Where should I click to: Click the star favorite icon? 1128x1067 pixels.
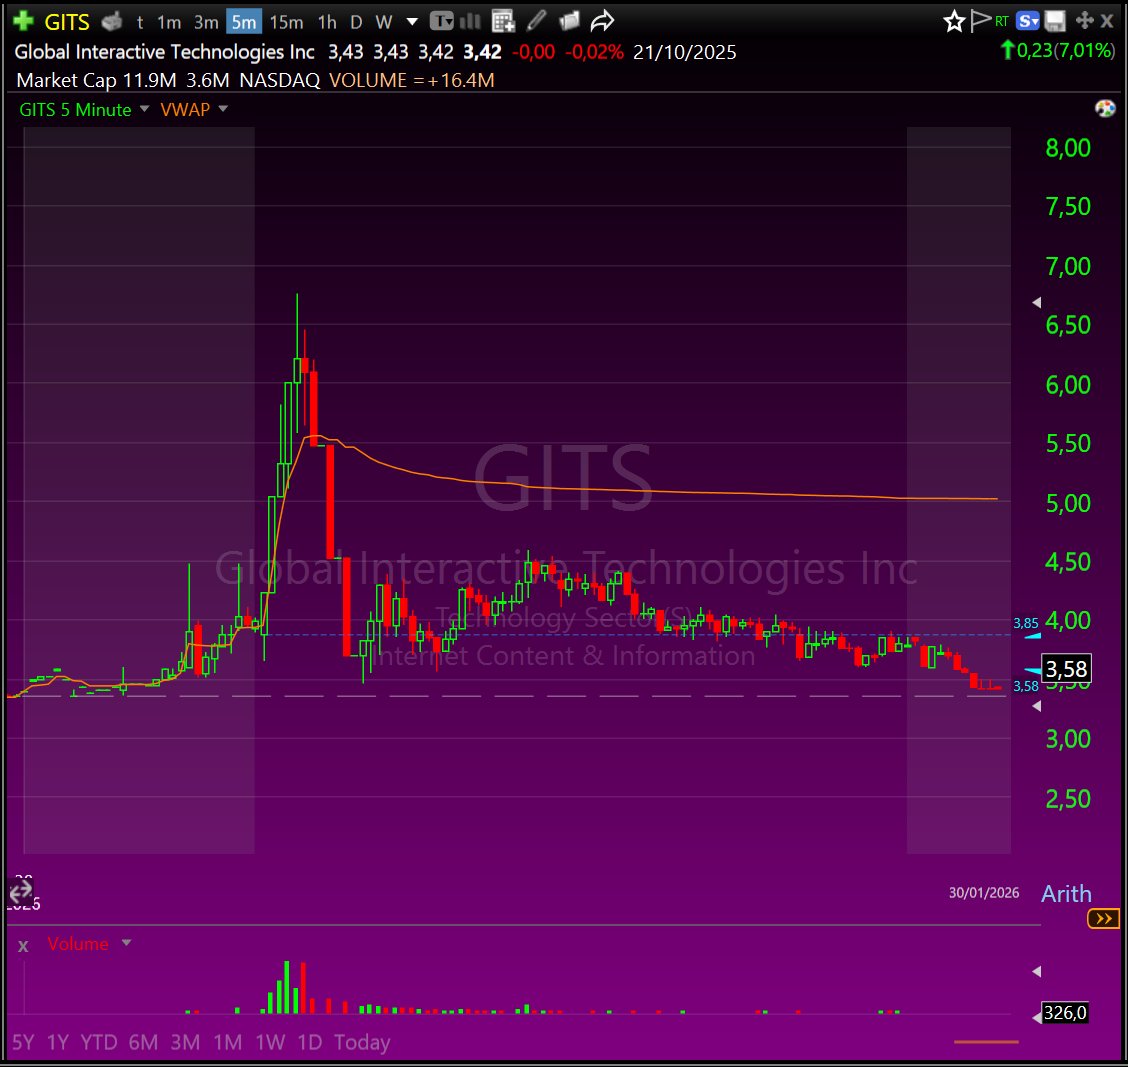(x=954, y=22)
